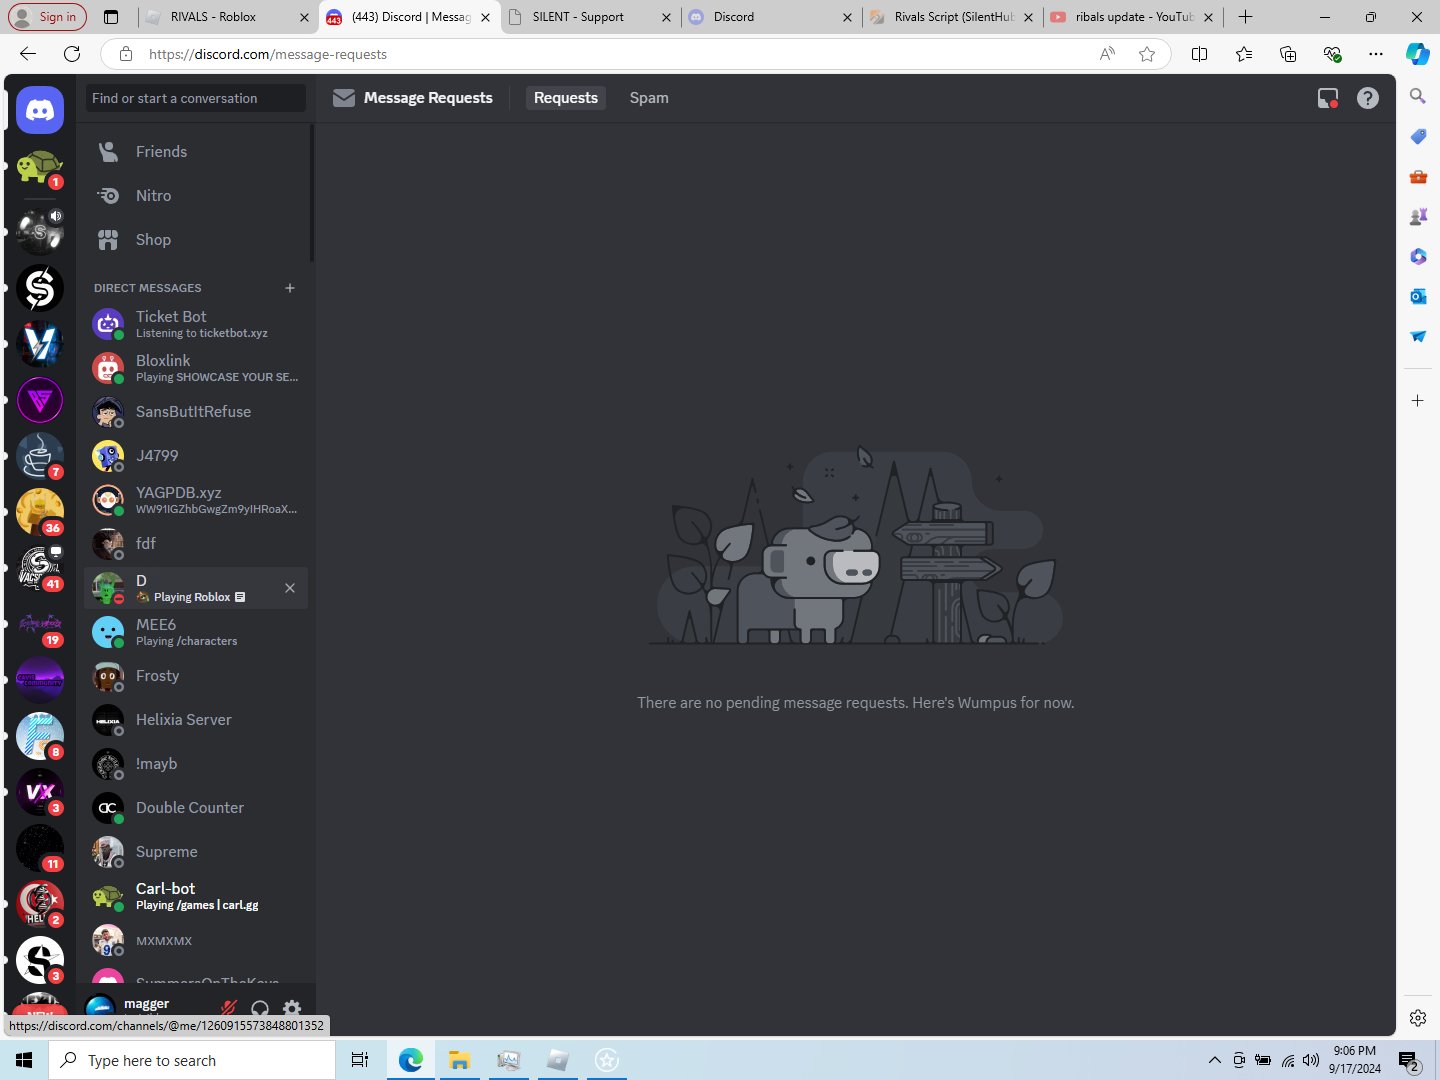The width and height of the screenshot is (1440, 1080).
Task: Open !mayb conversation
Action: (196, 764)
